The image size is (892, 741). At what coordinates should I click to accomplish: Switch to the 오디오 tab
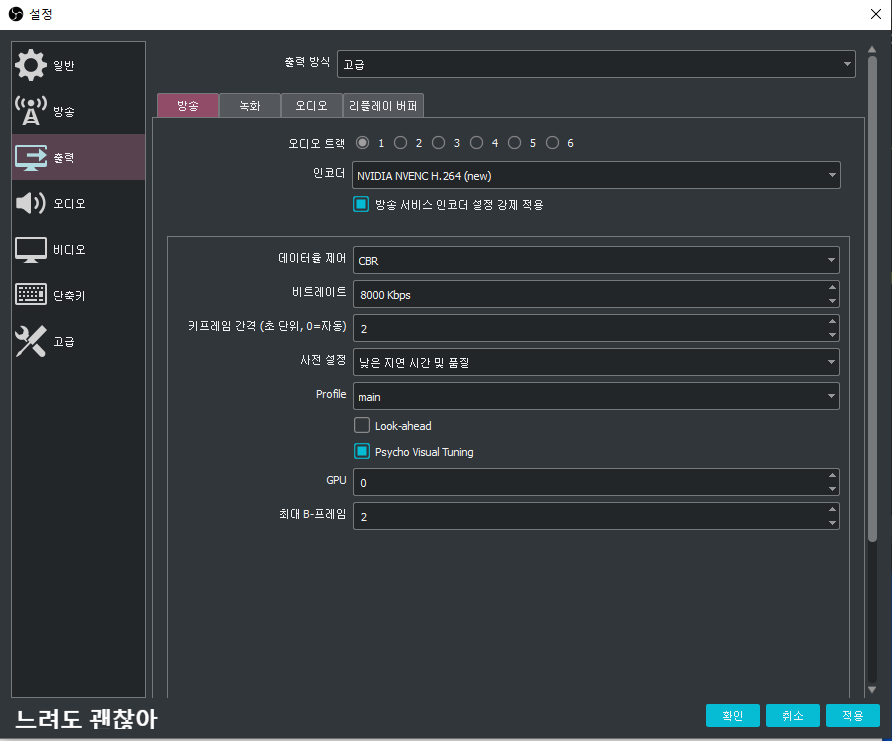click(x=312, y=106)
